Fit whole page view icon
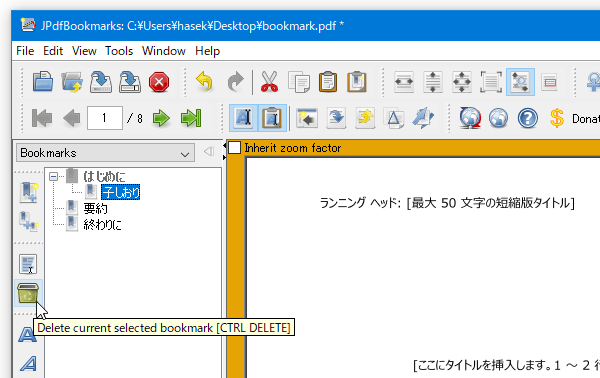This screenshot has width=600, height=378. (x=462, y=81)
